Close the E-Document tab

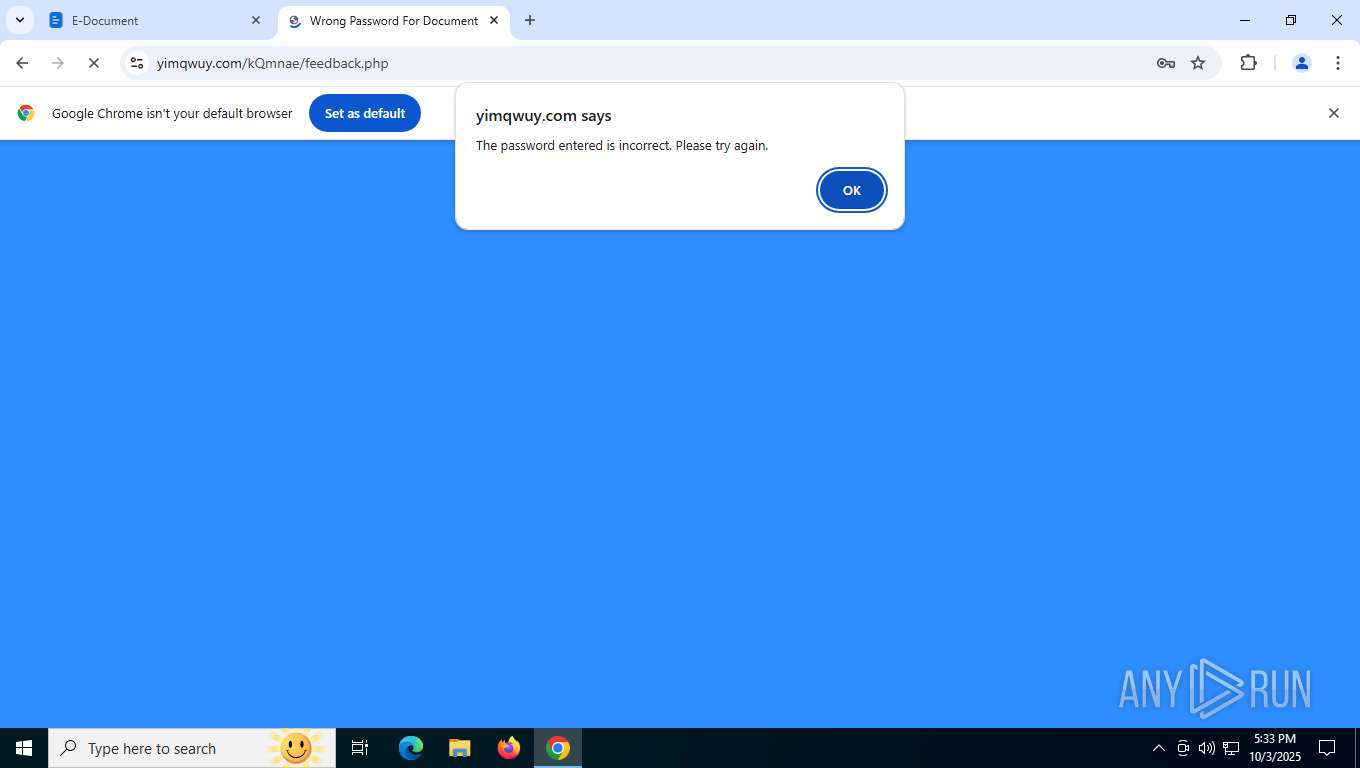[255, 20]
